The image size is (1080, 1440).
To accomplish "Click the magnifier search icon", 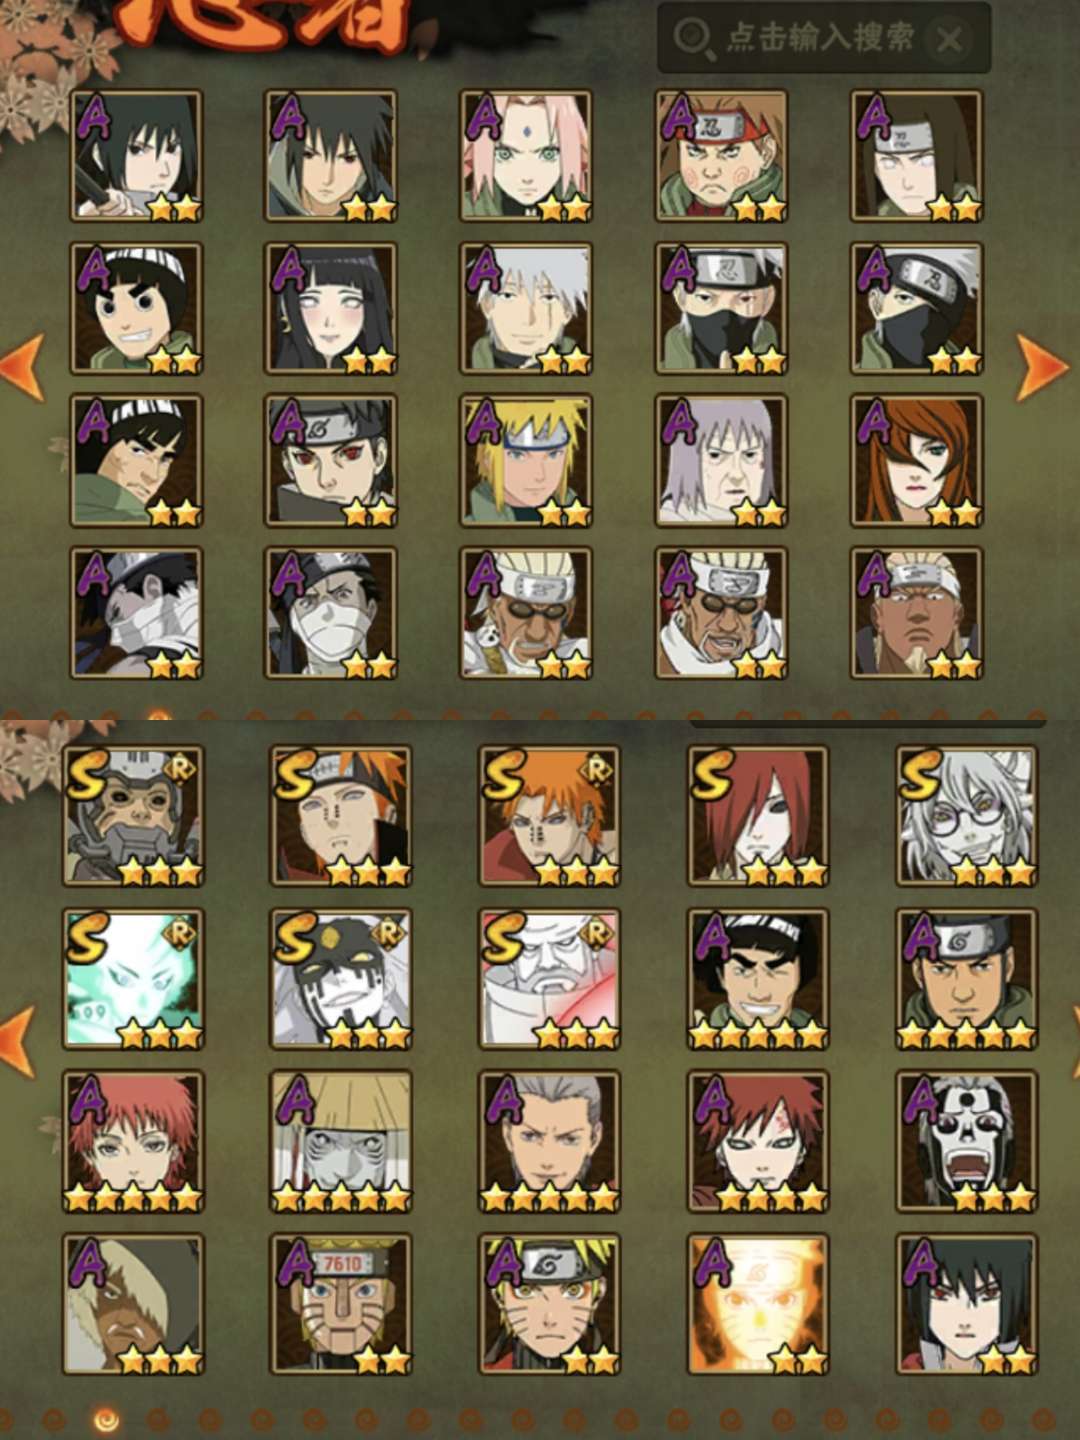I will pos(693,39).
